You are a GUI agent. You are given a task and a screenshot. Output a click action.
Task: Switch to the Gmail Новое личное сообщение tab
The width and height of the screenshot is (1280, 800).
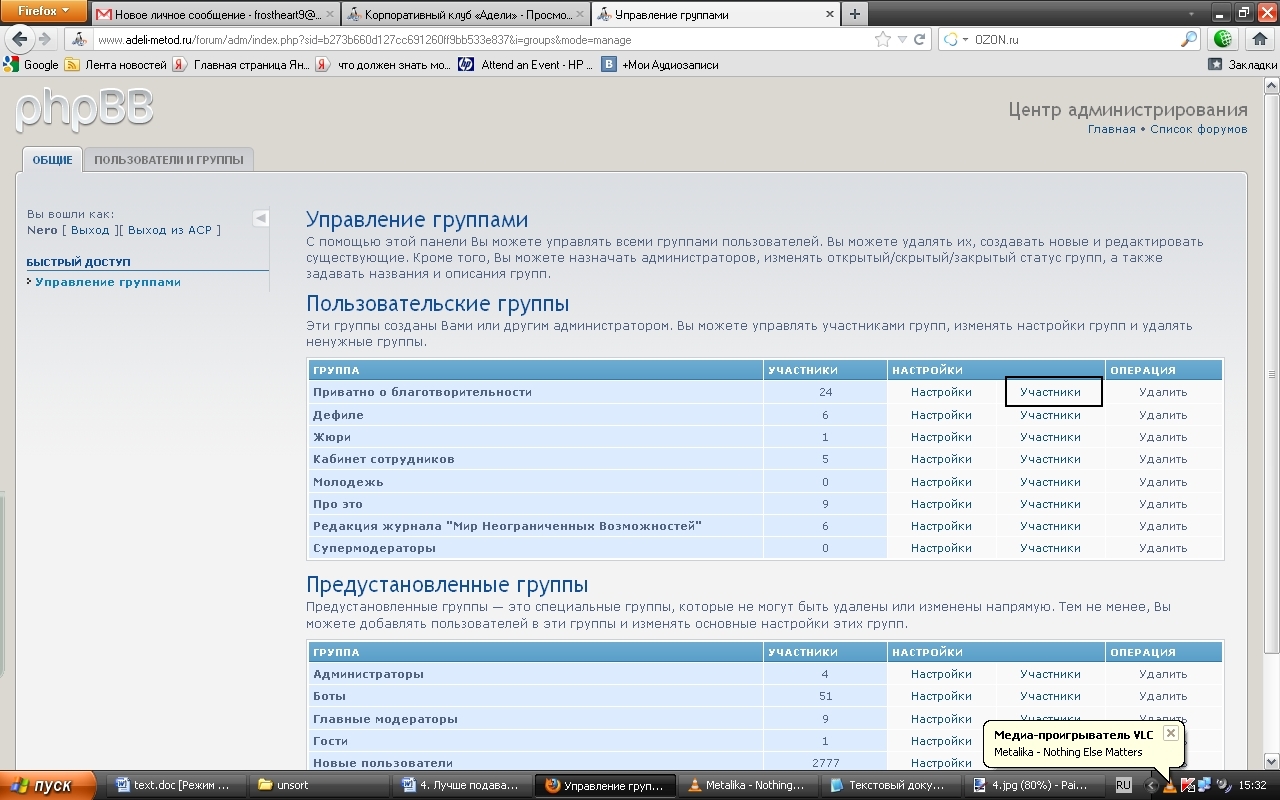click(x=215, y=15)
